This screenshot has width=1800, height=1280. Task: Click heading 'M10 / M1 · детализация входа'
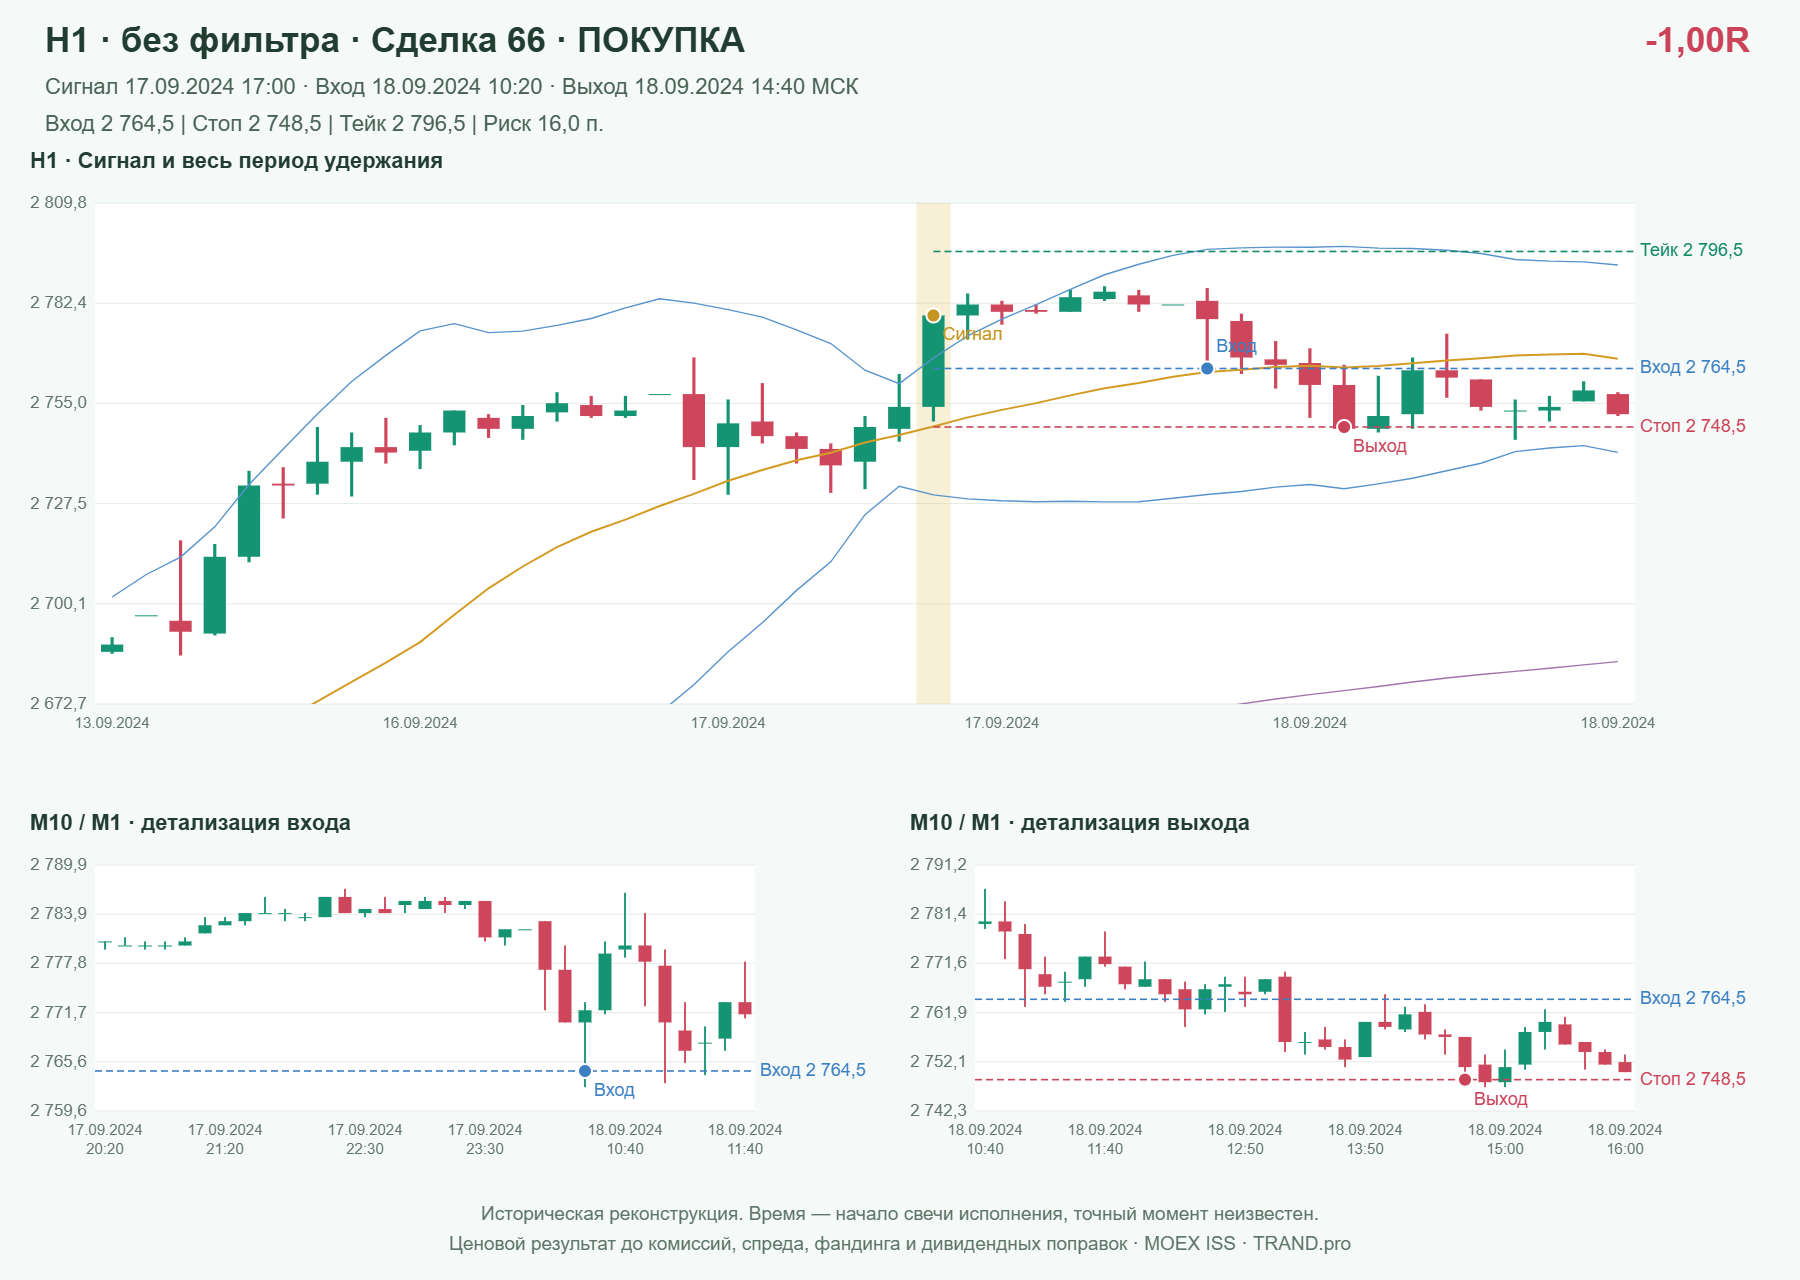pyautogui.click(x=190, y=823)
